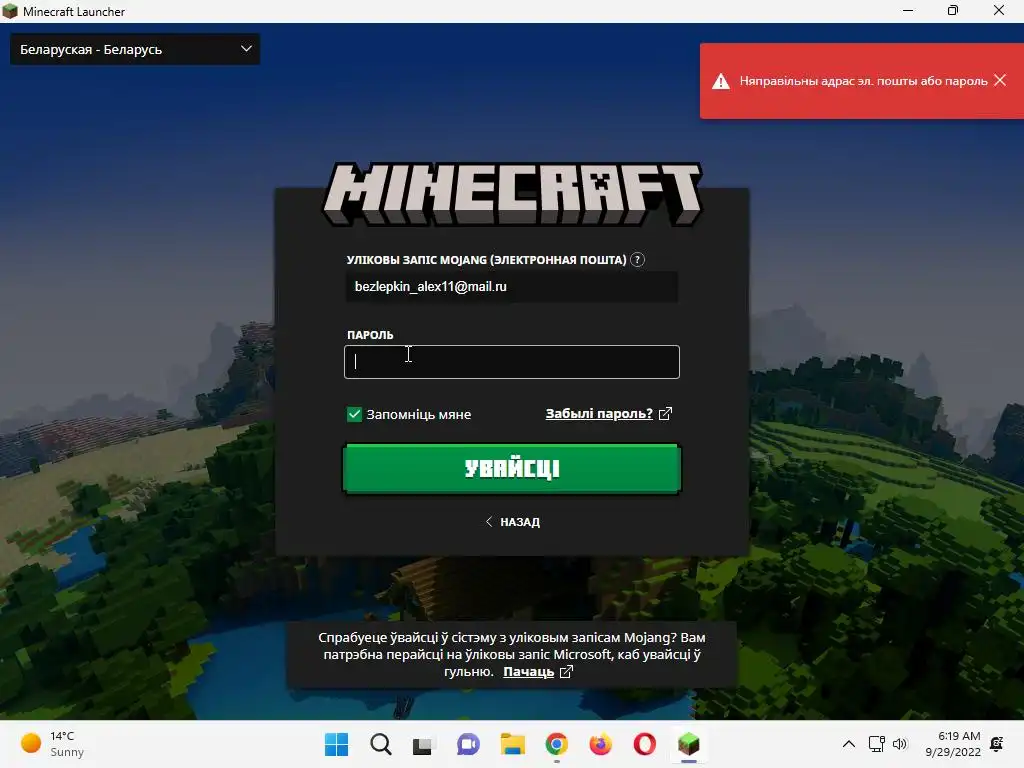Go back with the НАЗАД button
1024x768 pixels.
(x=513, y=522)
